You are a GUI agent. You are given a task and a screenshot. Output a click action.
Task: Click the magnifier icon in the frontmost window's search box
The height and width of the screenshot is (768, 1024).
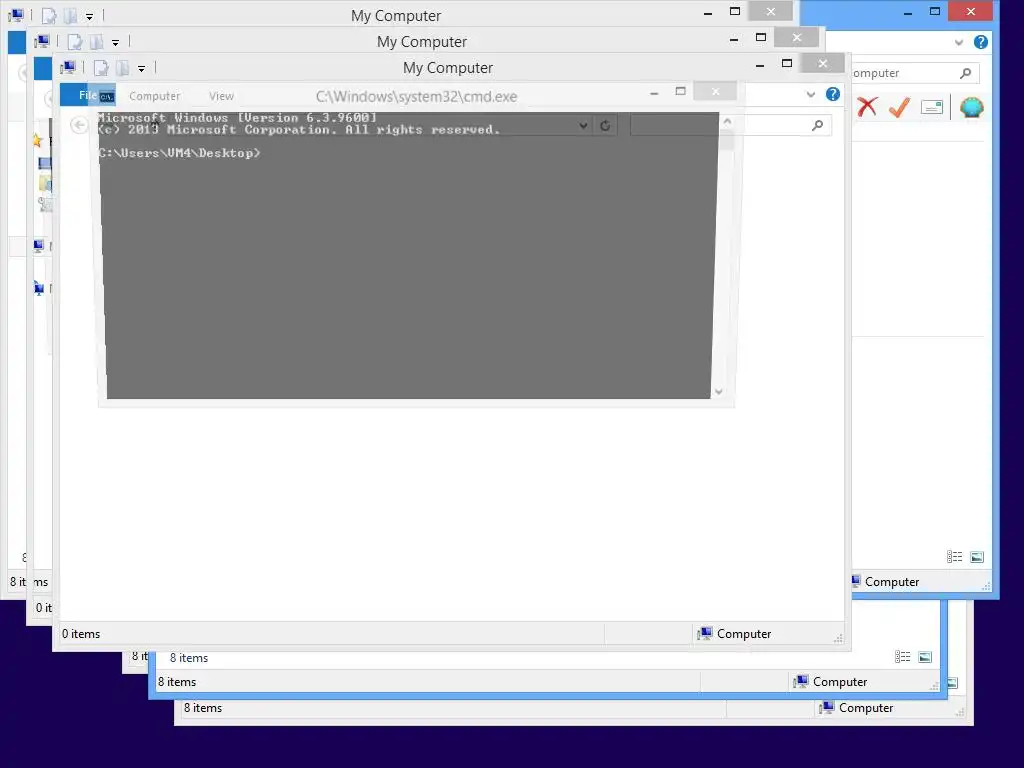817,125
